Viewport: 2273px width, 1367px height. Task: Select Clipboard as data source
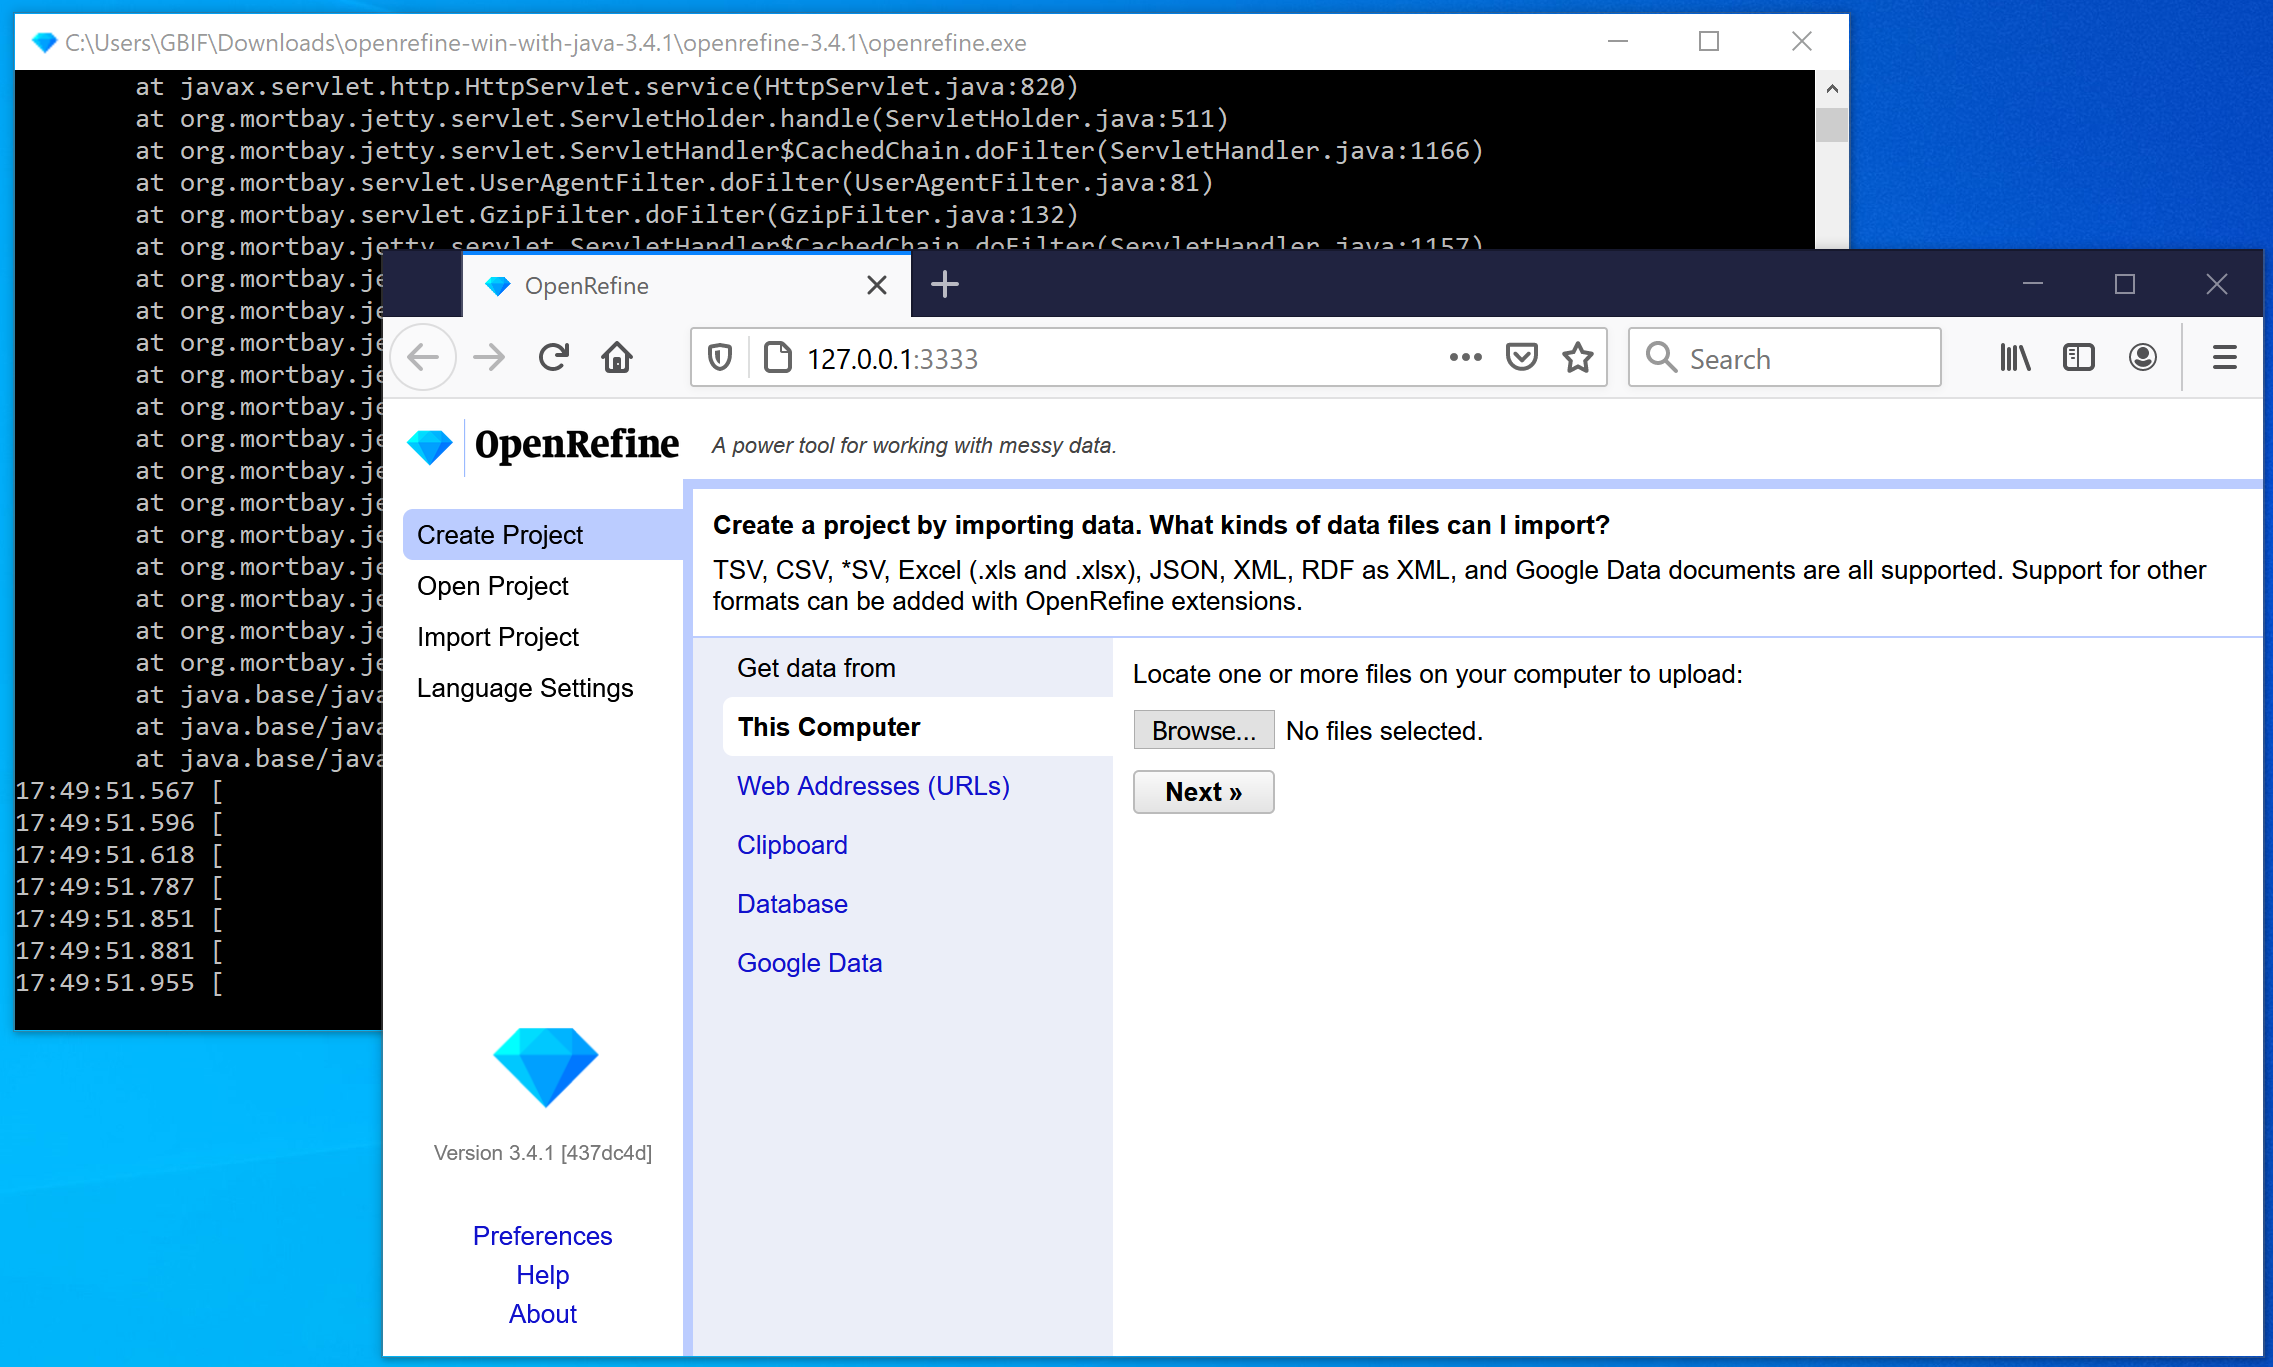point(792,845)
